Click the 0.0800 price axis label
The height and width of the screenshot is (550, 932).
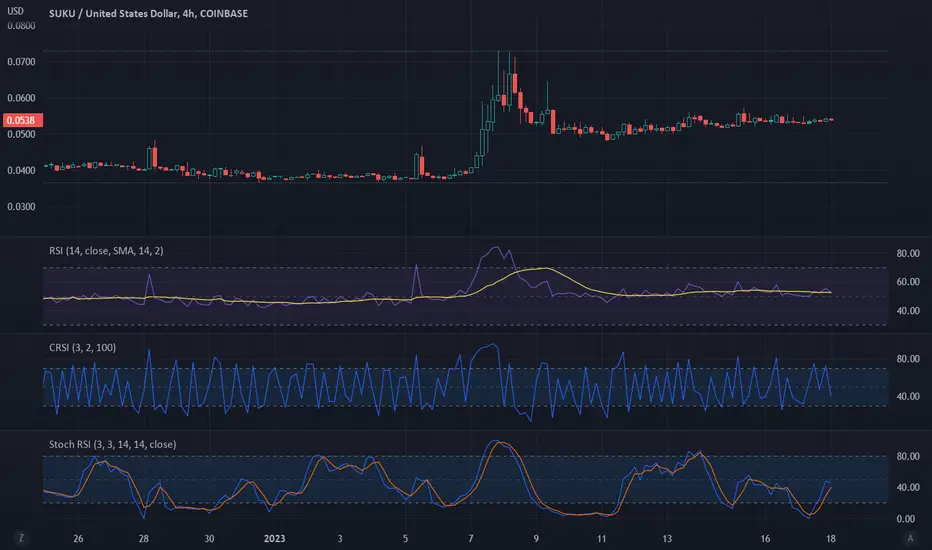(21, 26)
